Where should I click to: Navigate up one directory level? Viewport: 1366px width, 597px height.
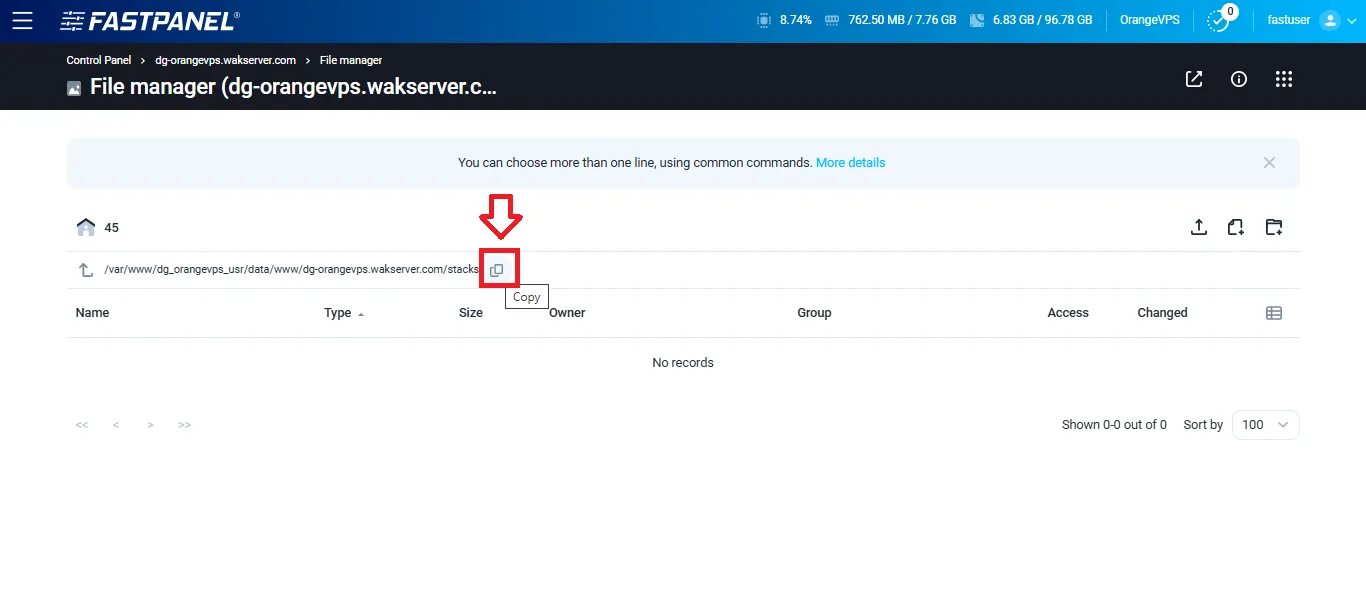[x=84, y=269]
